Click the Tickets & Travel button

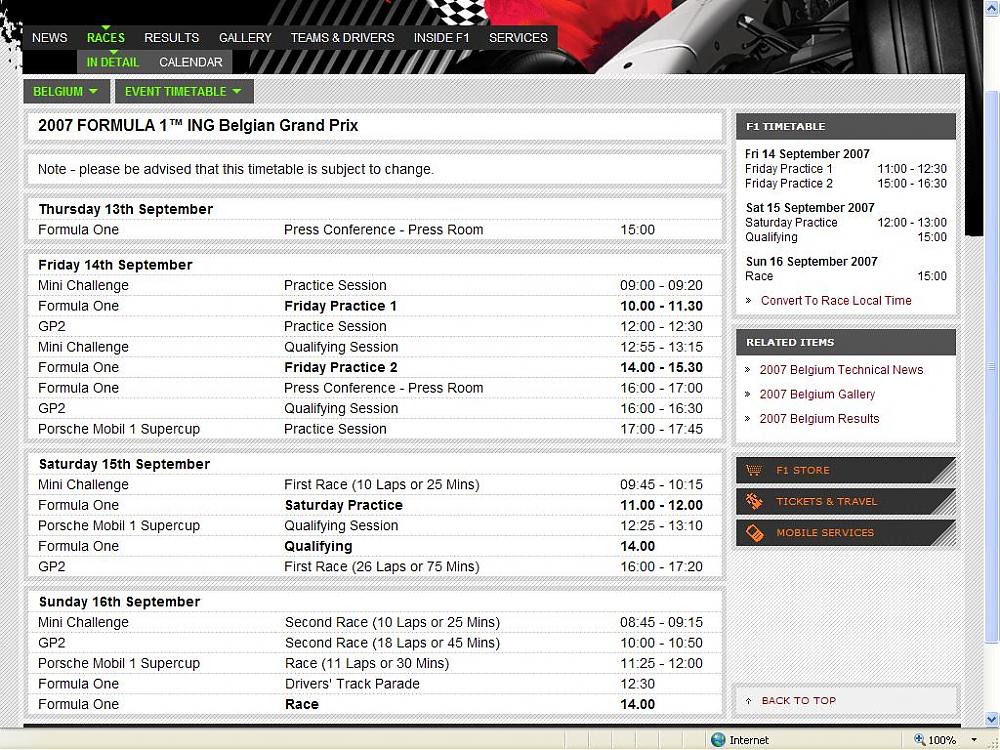pyautogui.click(x=846, y=501)
